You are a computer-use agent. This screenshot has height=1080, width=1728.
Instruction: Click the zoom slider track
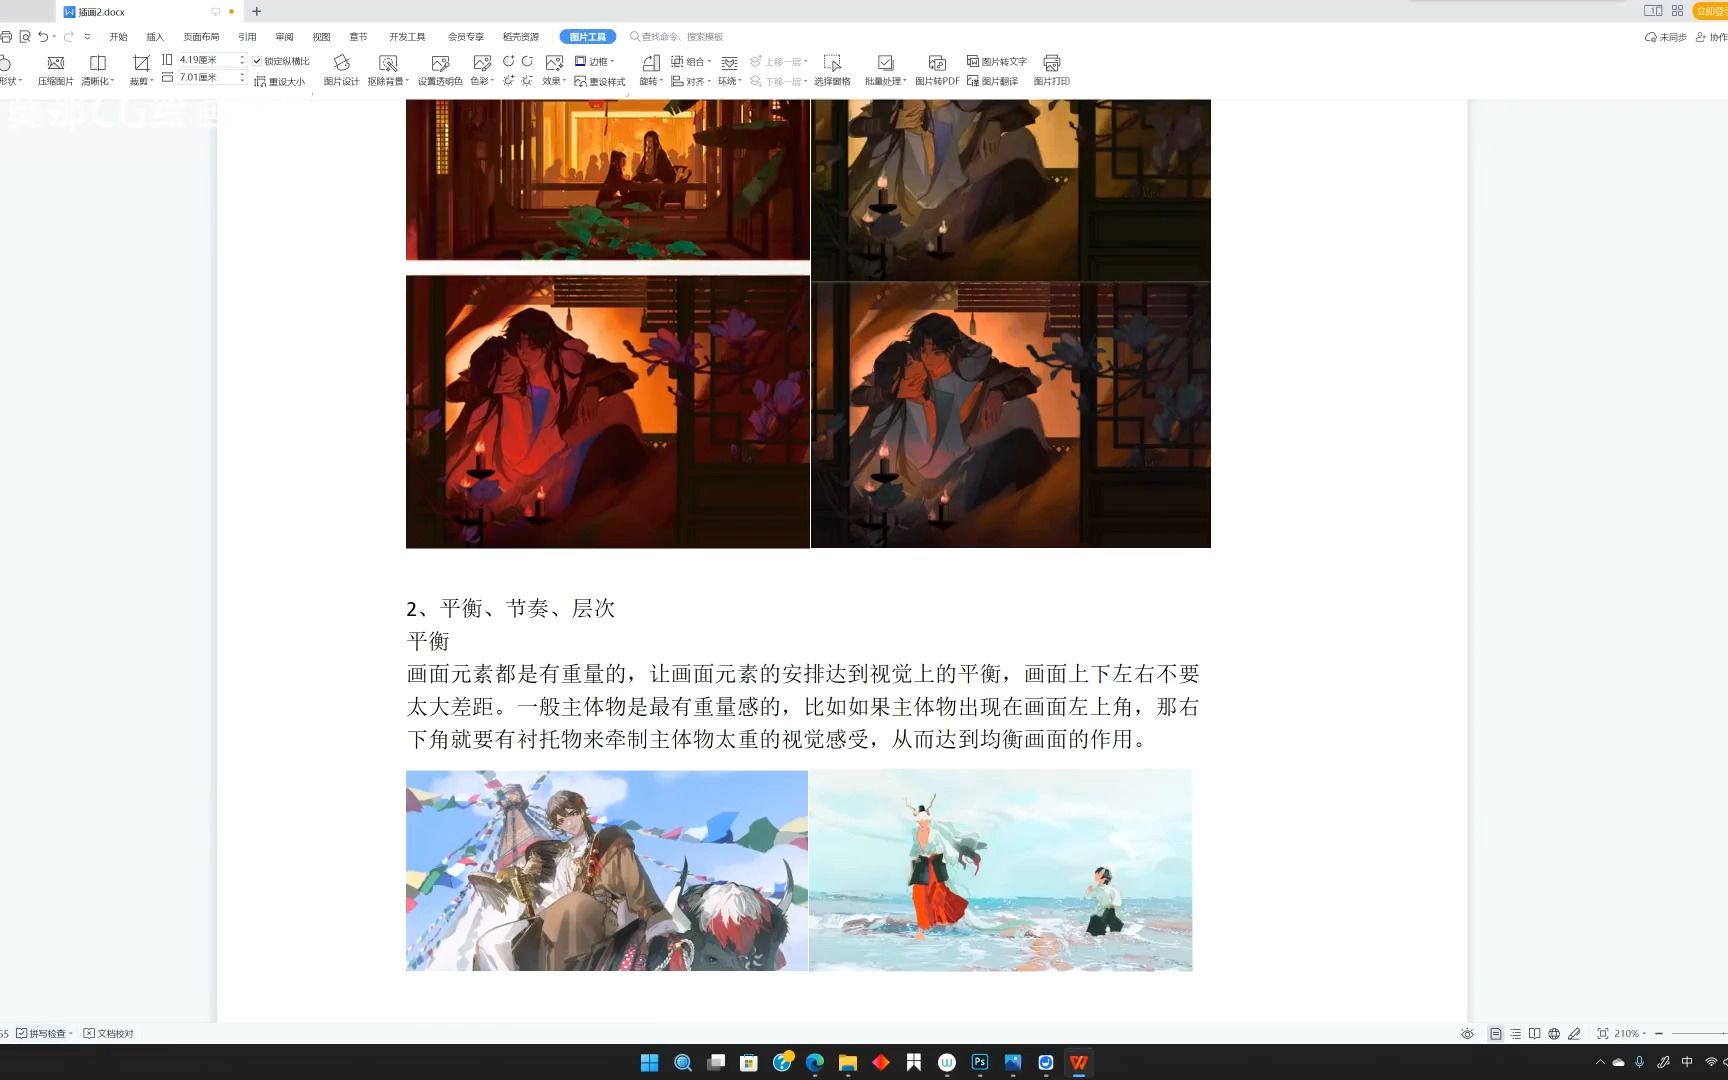1699,1034
